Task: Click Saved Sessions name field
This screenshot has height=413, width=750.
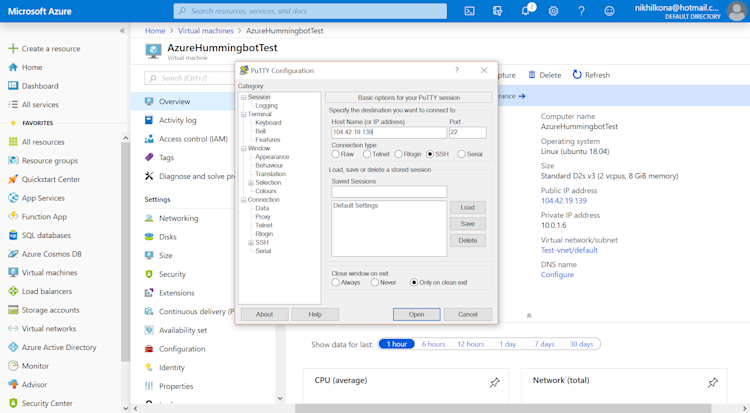Action: (x=389, y=192)
